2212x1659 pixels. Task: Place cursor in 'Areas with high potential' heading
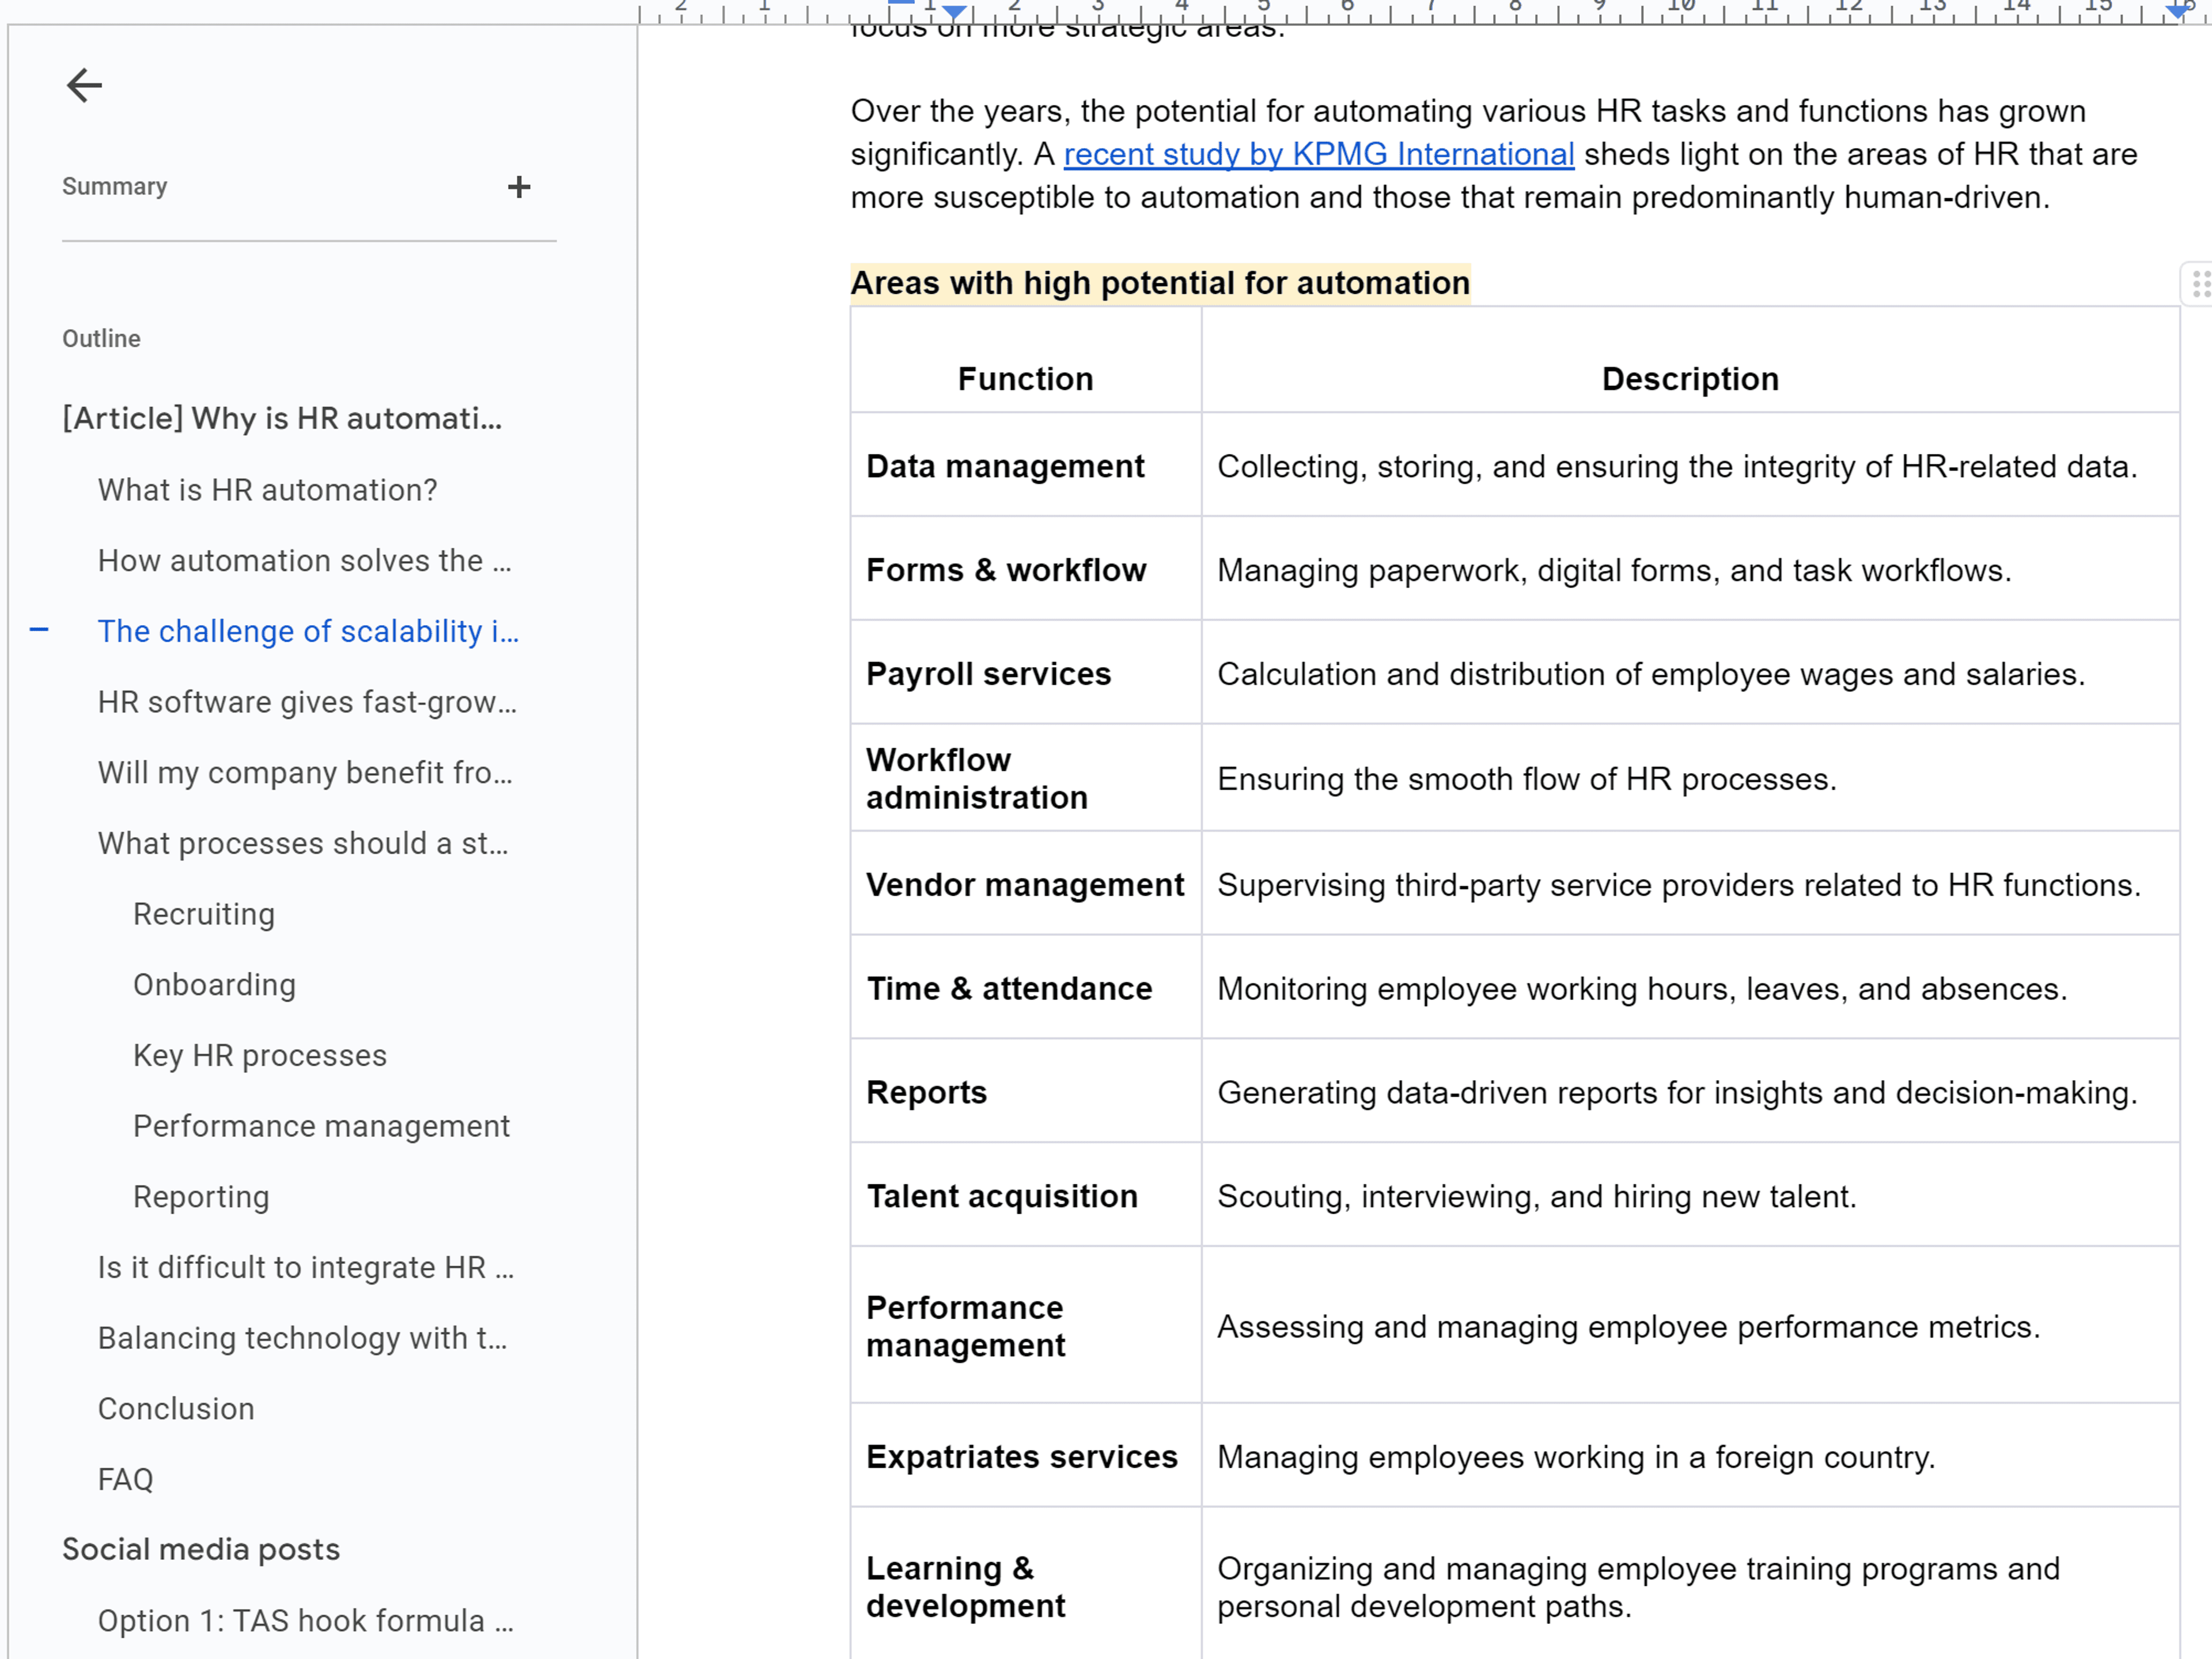1160,283
